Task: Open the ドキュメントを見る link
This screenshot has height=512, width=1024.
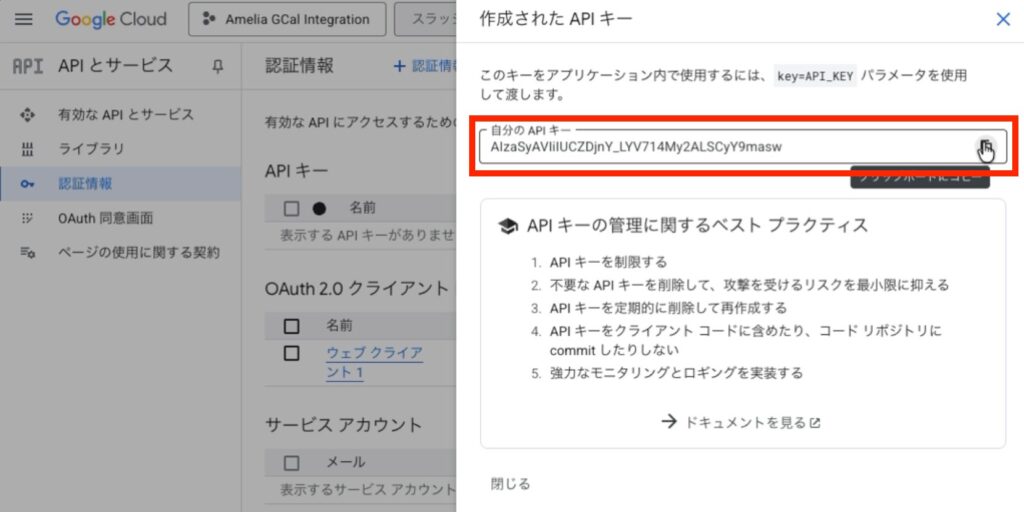Action: click(x=741, y=422)
